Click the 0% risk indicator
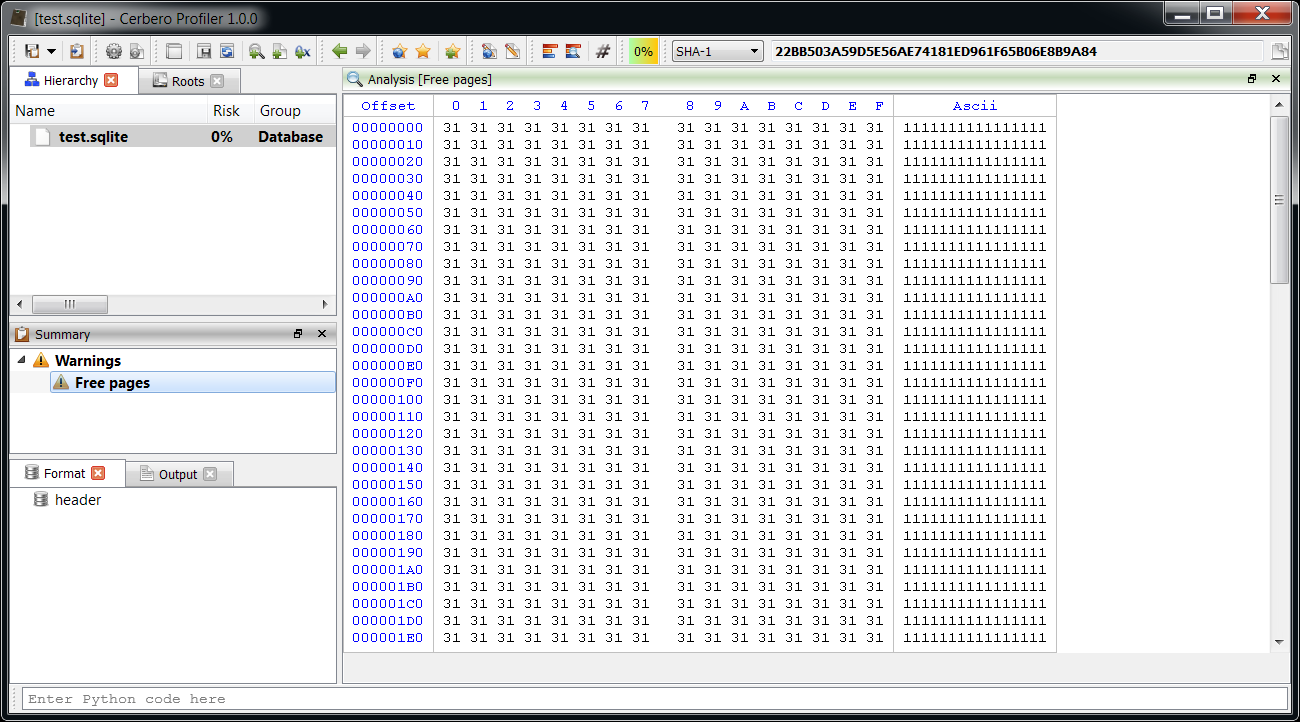The height and width of the screenshot is (722, 1300). (643, 51)
